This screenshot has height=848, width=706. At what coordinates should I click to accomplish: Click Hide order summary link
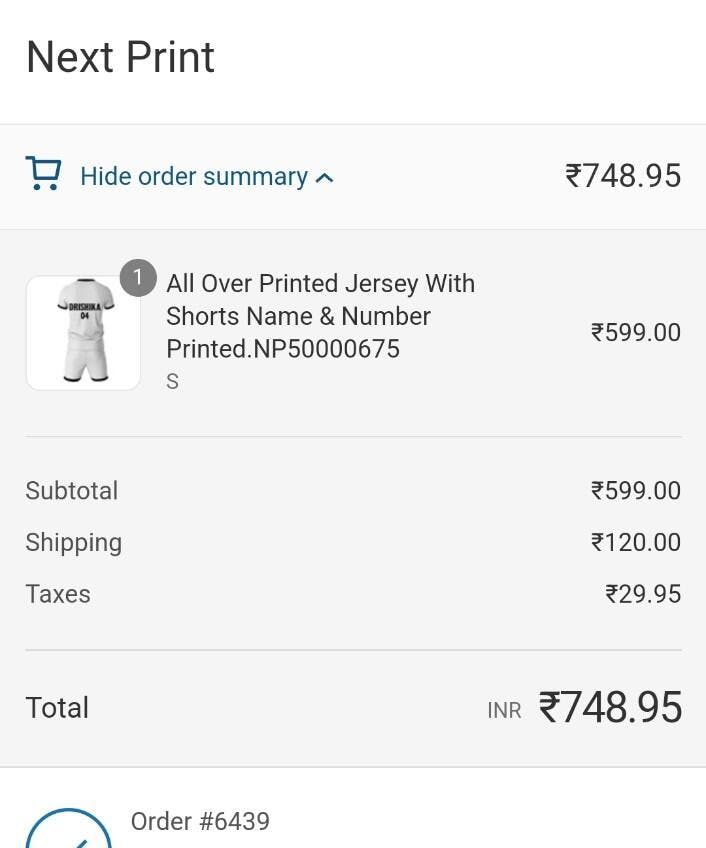point(194,177)
